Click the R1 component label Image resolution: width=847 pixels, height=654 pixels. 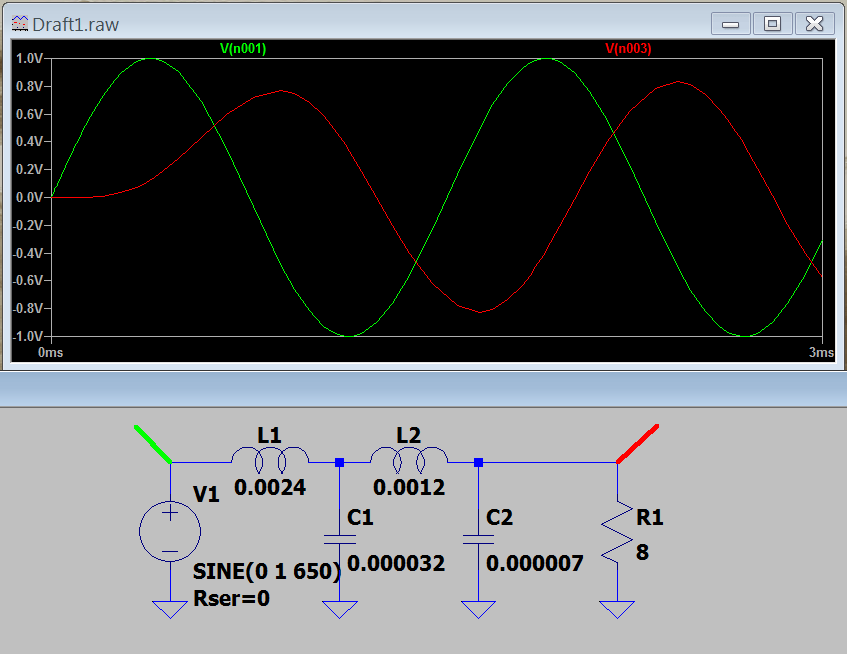pyautogui.click(x=649, y=517)
